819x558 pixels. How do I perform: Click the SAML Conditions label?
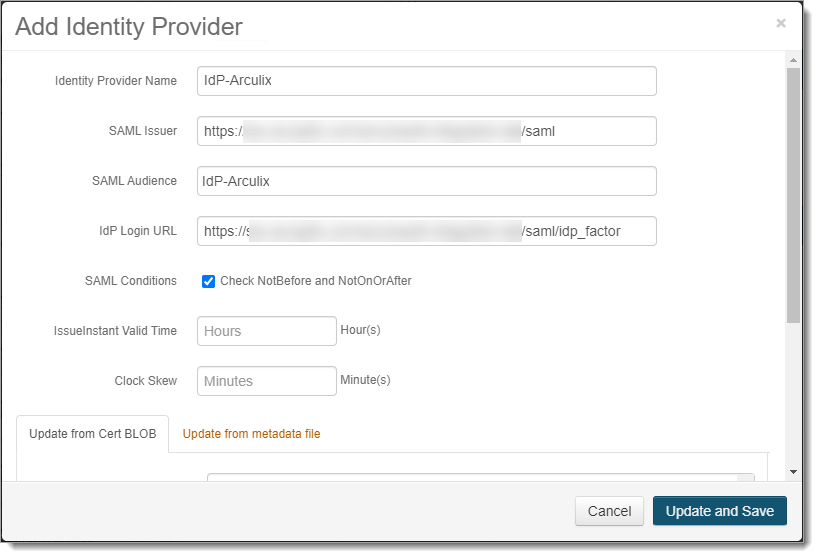[x=131, y=281]
